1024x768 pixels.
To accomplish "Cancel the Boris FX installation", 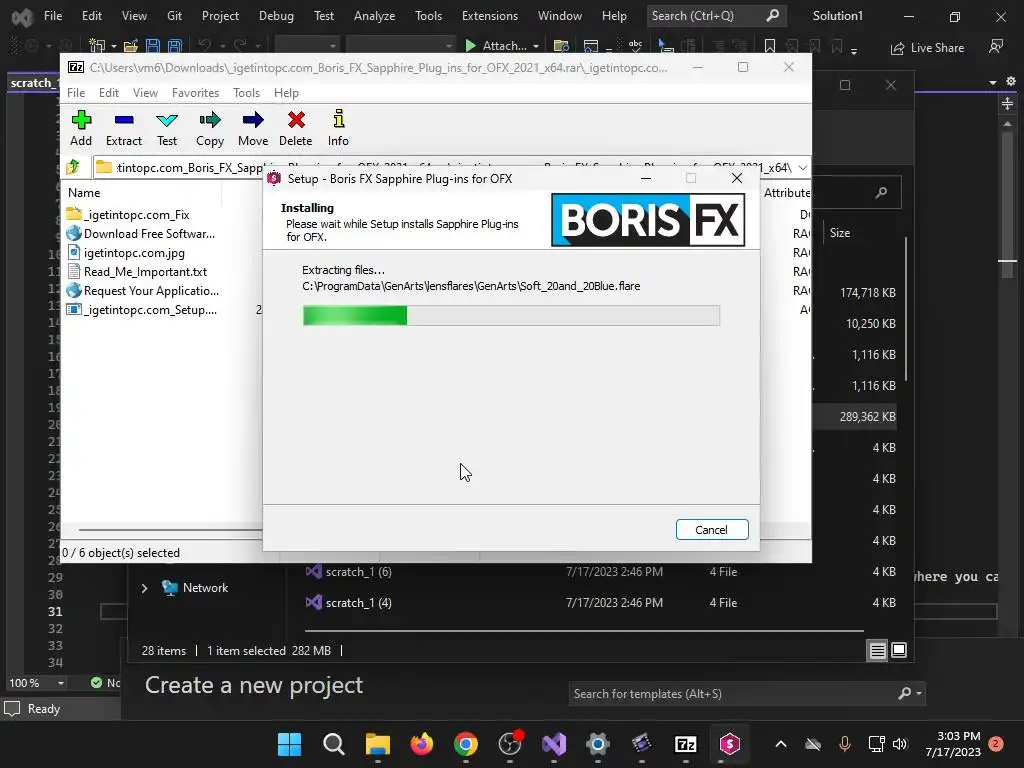I will click(x=712, y=530).
